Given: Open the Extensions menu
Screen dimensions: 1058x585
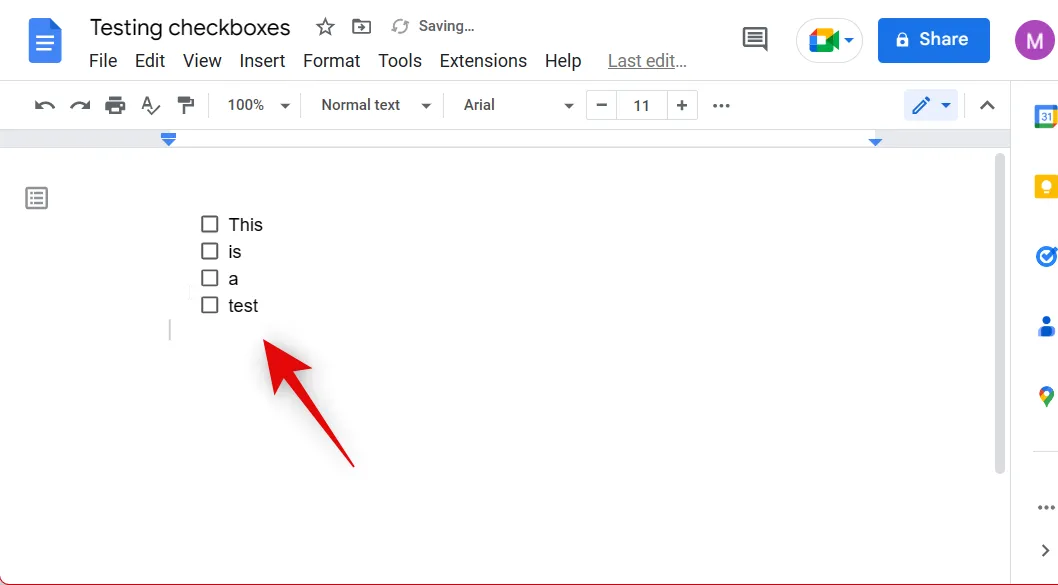Looking at the screenshot, I should tap(483, 61).
